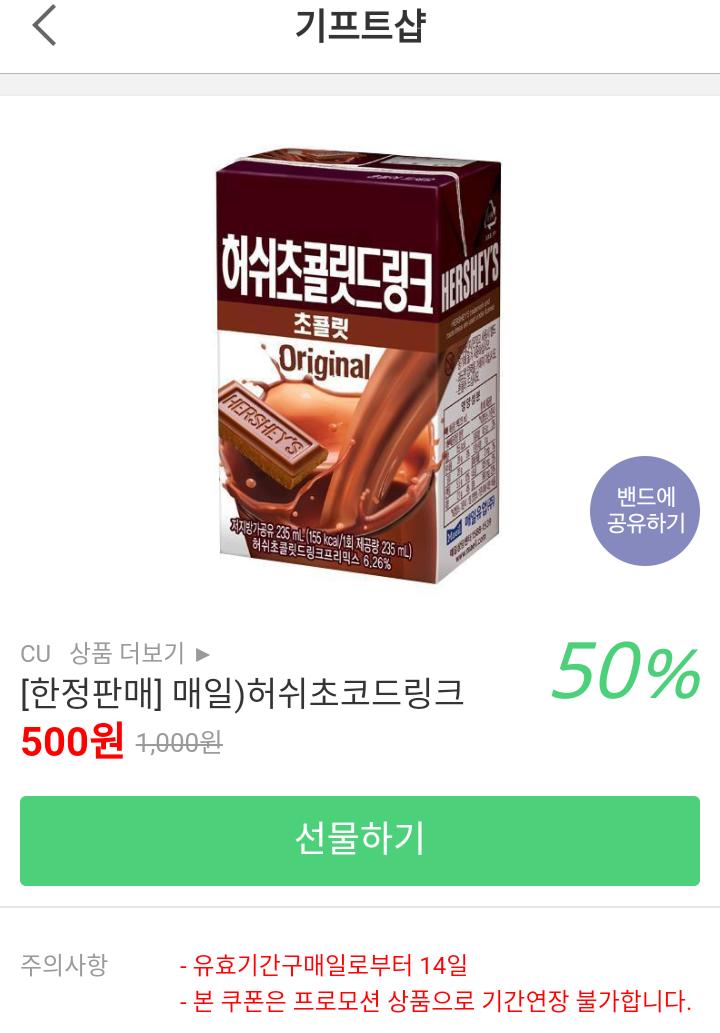The image size is (720, 1033).
Task: Tap the purple 밴드에 공유하기 share bubble
Action: click(645, 511)
